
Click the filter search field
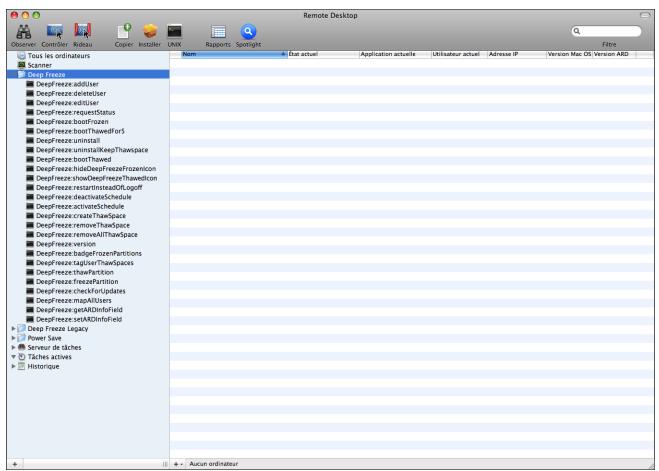606,31
